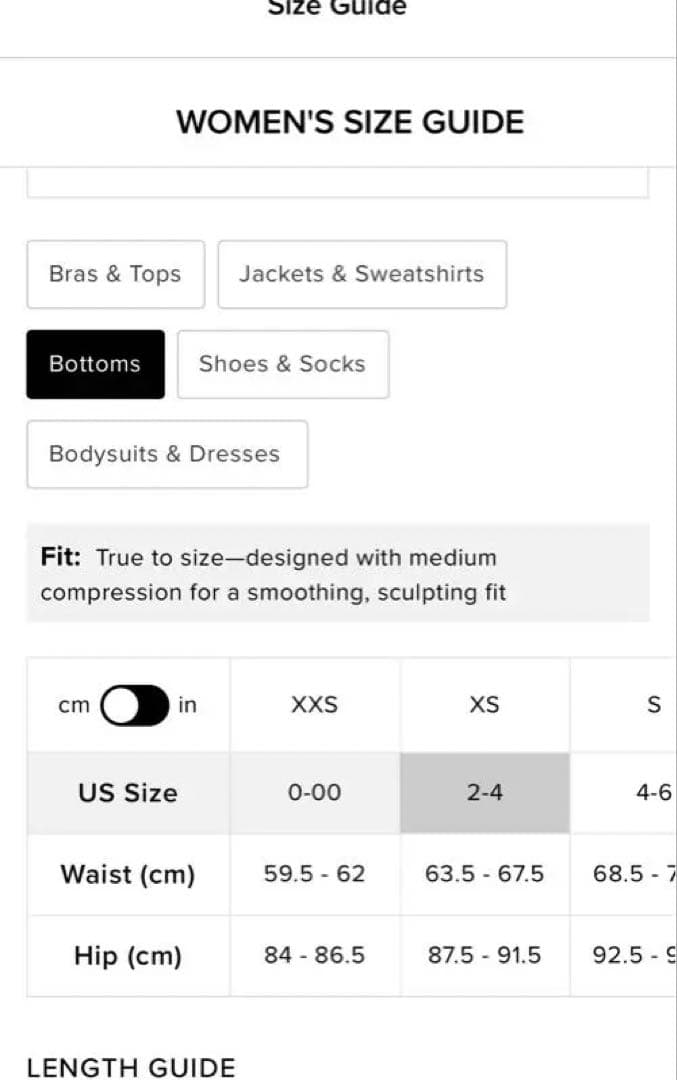Click the "cm" unit label
Screen dimensions: 677x1080
coord(74,706)
